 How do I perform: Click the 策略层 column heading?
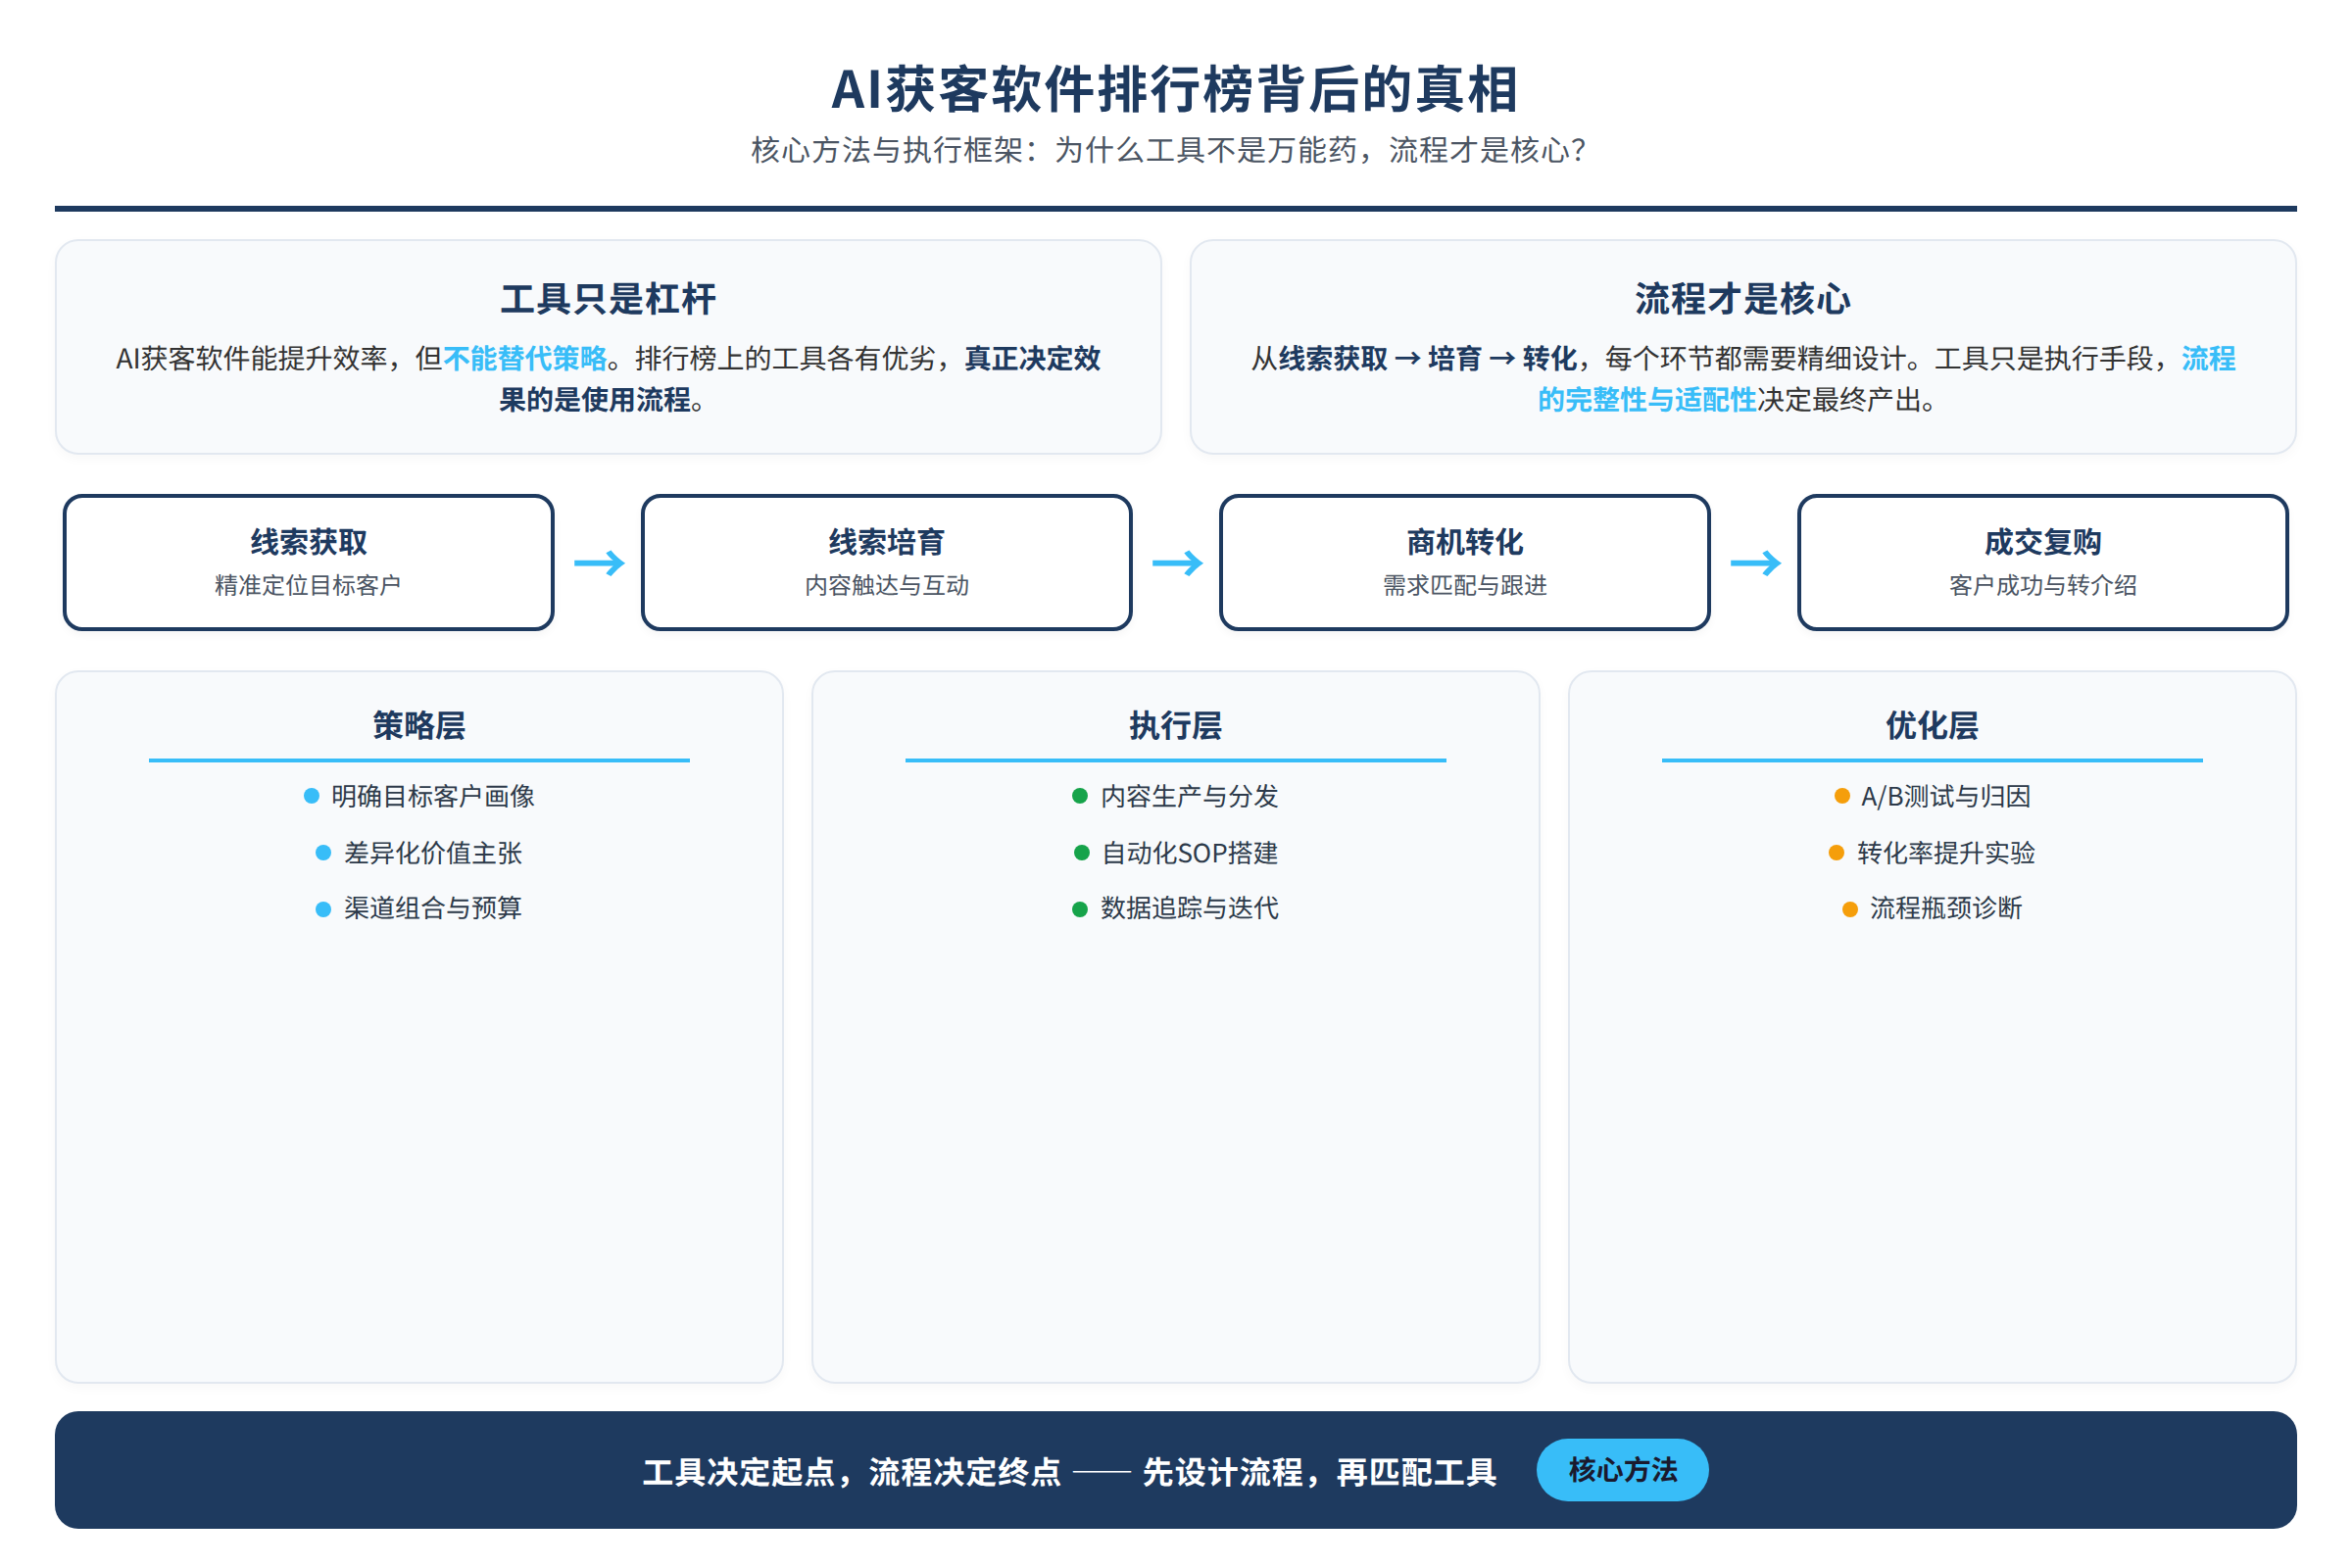click(419, 725)
